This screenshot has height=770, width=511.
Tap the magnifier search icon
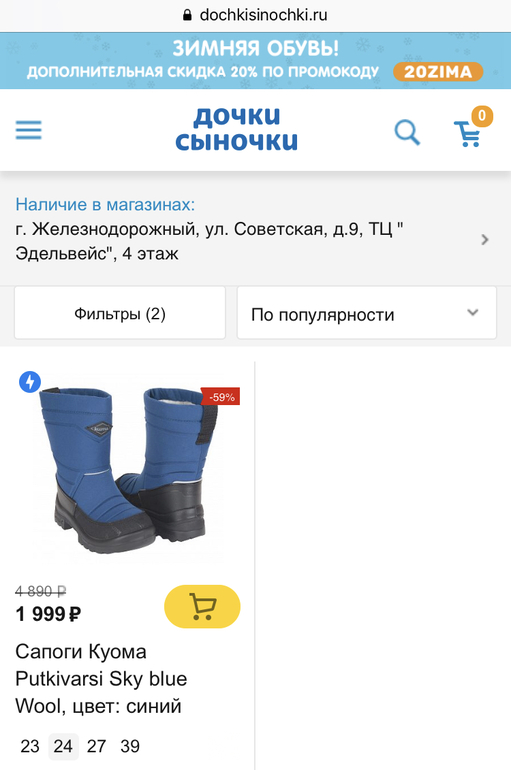click(407, 132)
